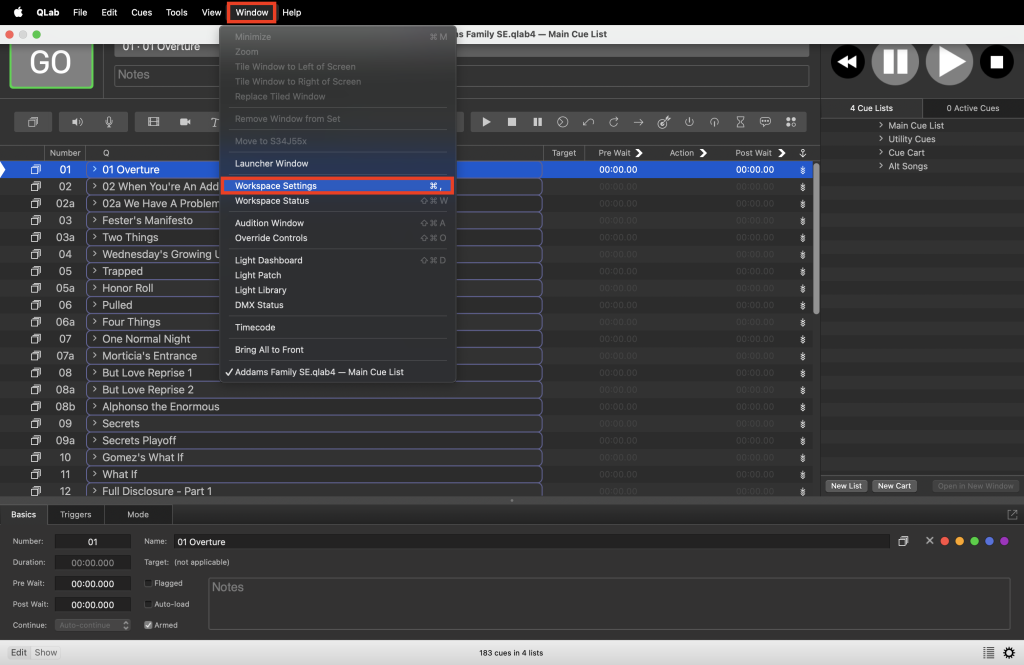Screen dimensions: 1024x665
Task: Add a Devamp cue (circular arrow icon)
Action: coord(614,122)
